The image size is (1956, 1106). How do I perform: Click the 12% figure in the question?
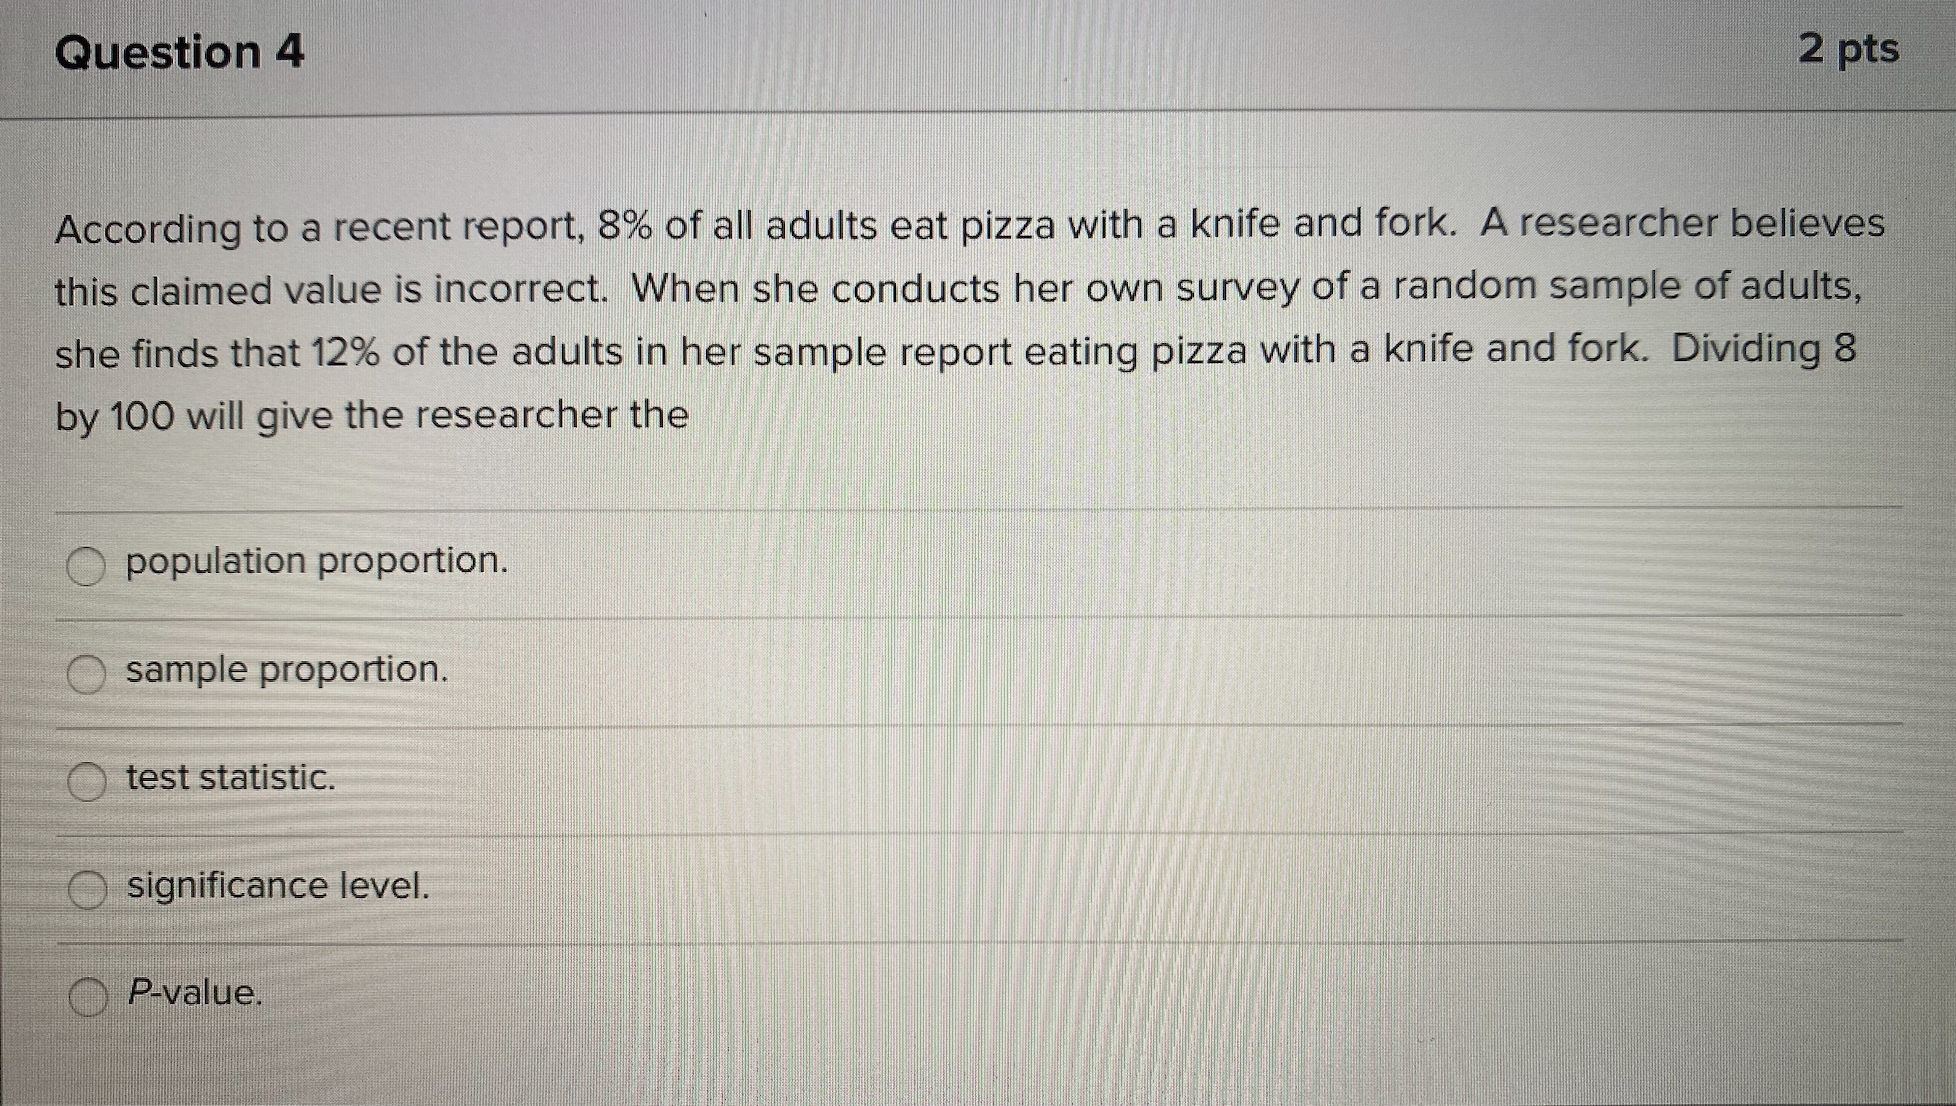(349, 351)
